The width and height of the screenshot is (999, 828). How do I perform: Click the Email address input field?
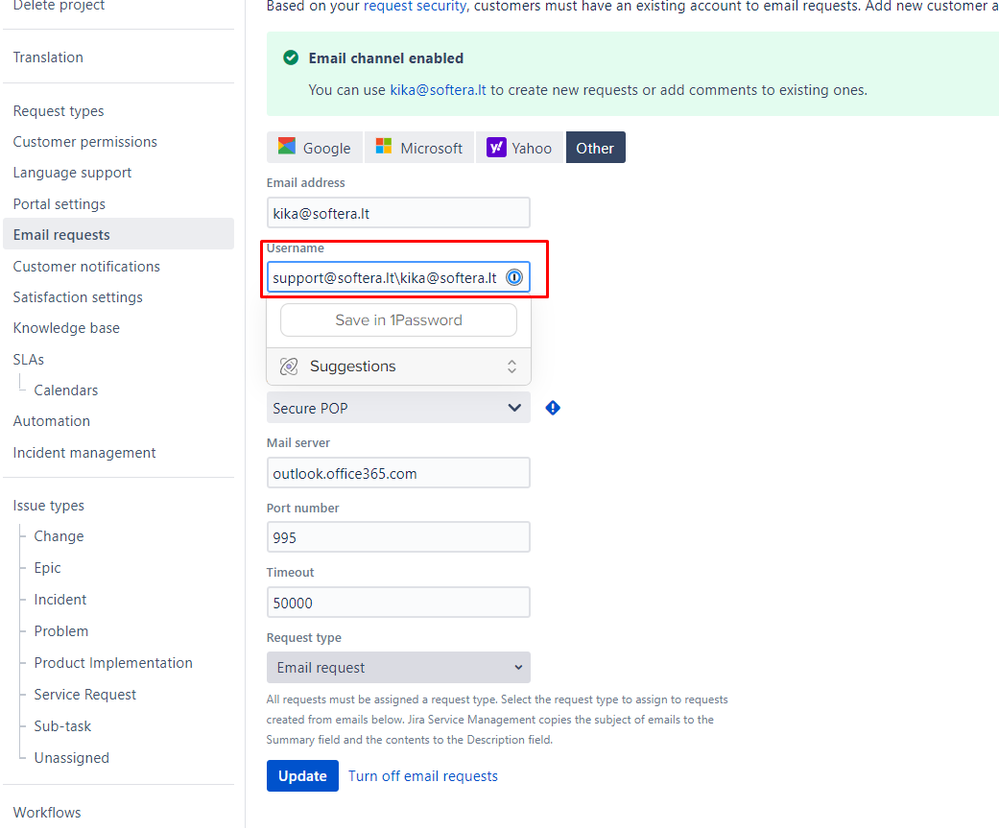tap(398, 213)
